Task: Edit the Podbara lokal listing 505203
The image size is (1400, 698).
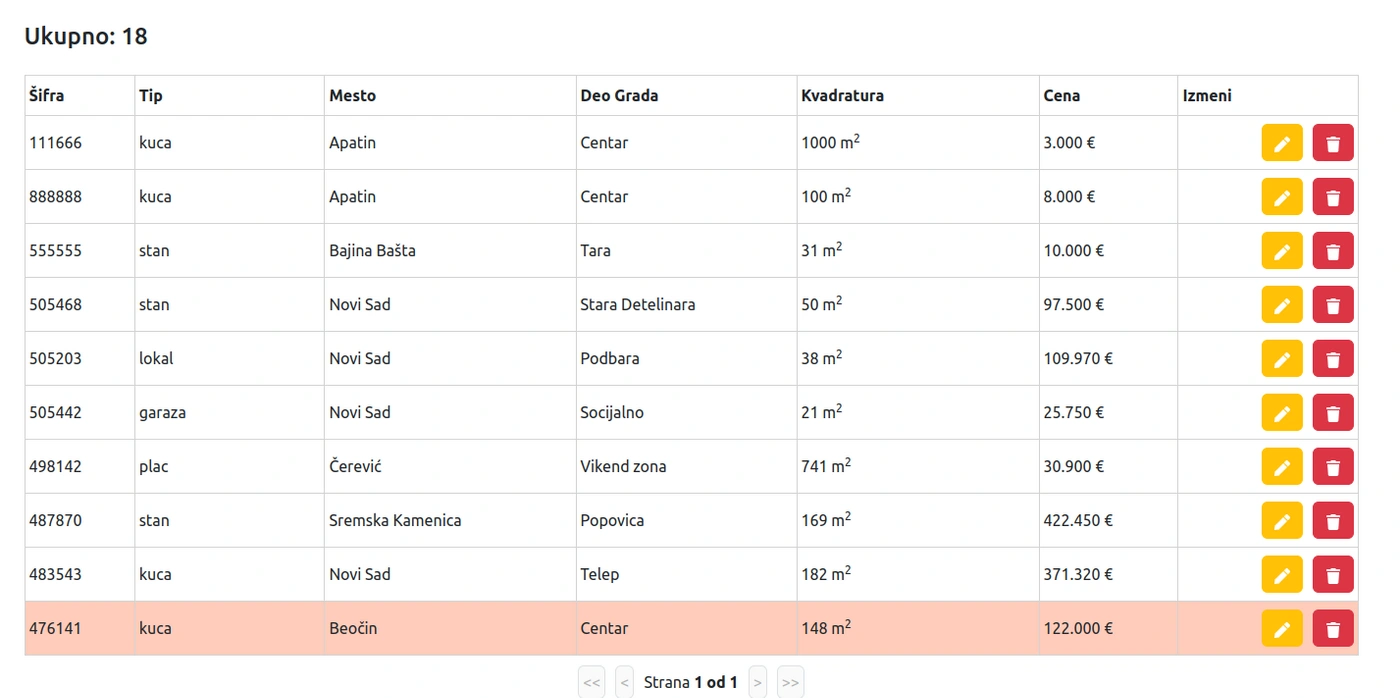Action: (x=1282, y=359)
